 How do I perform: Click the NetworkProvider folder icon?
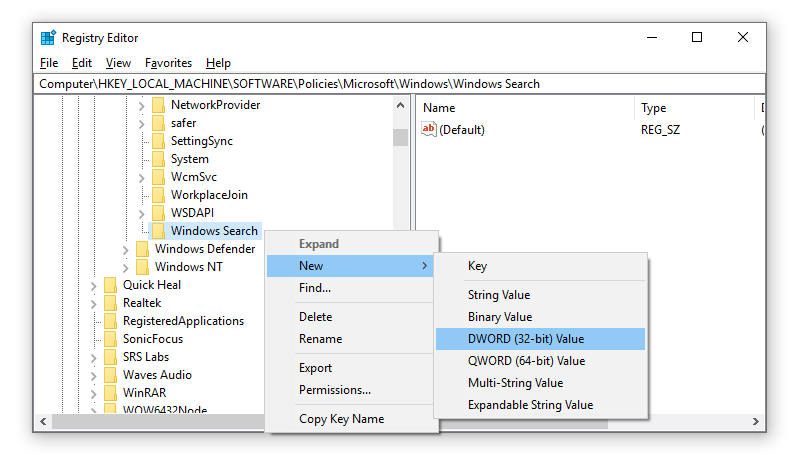click(159, 105)
